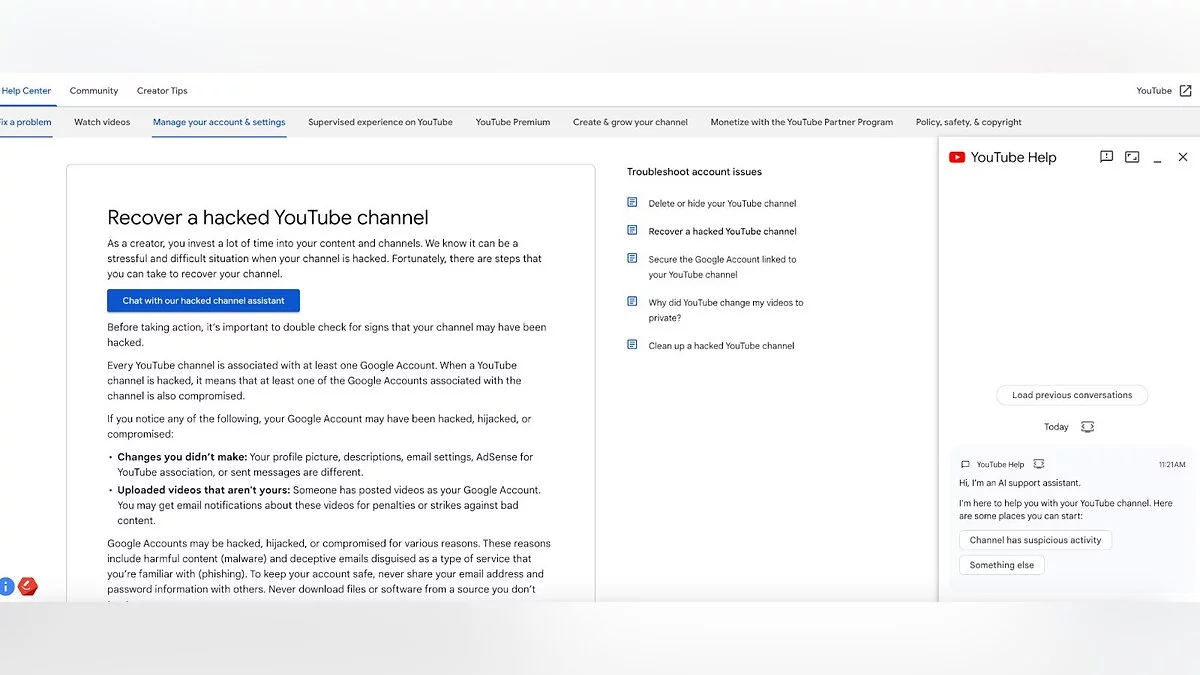Viewport: 1200px width, 675px height.
Task: Select the 'Something else' chat option
Action: point(1001,565)
